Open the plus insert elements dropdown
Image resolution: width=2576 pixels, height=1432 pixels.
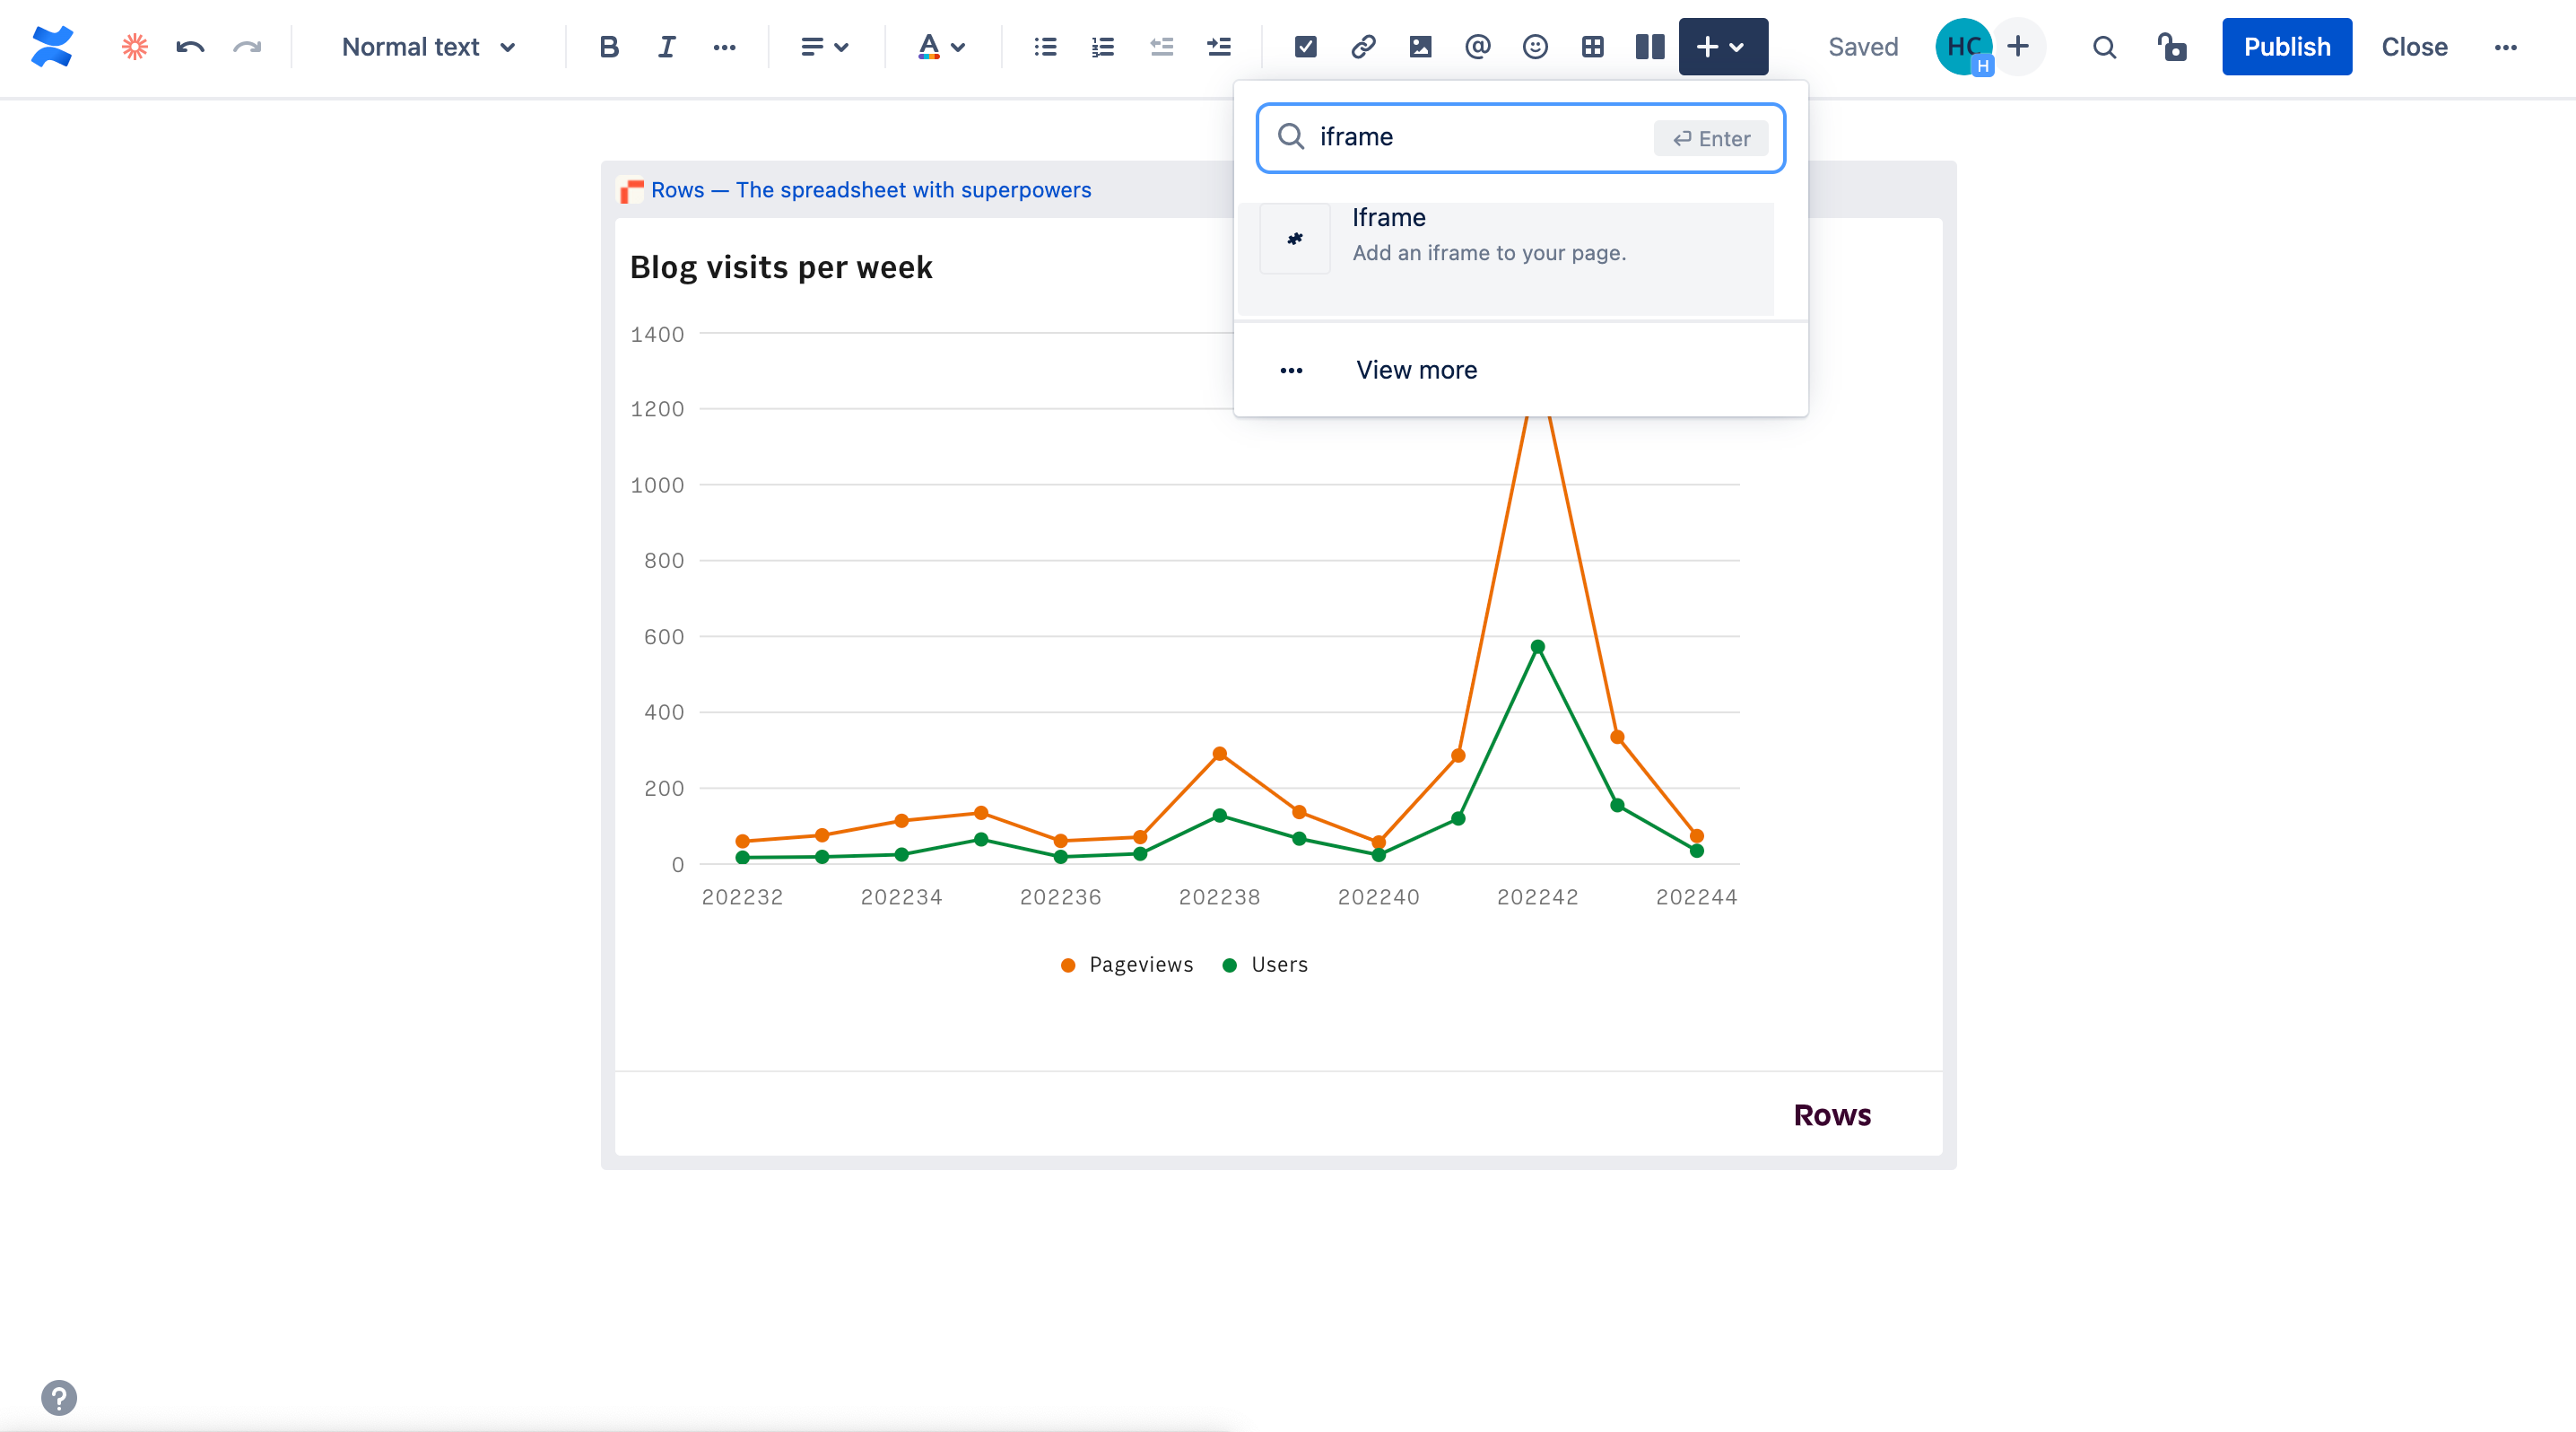click(1722, 47)
